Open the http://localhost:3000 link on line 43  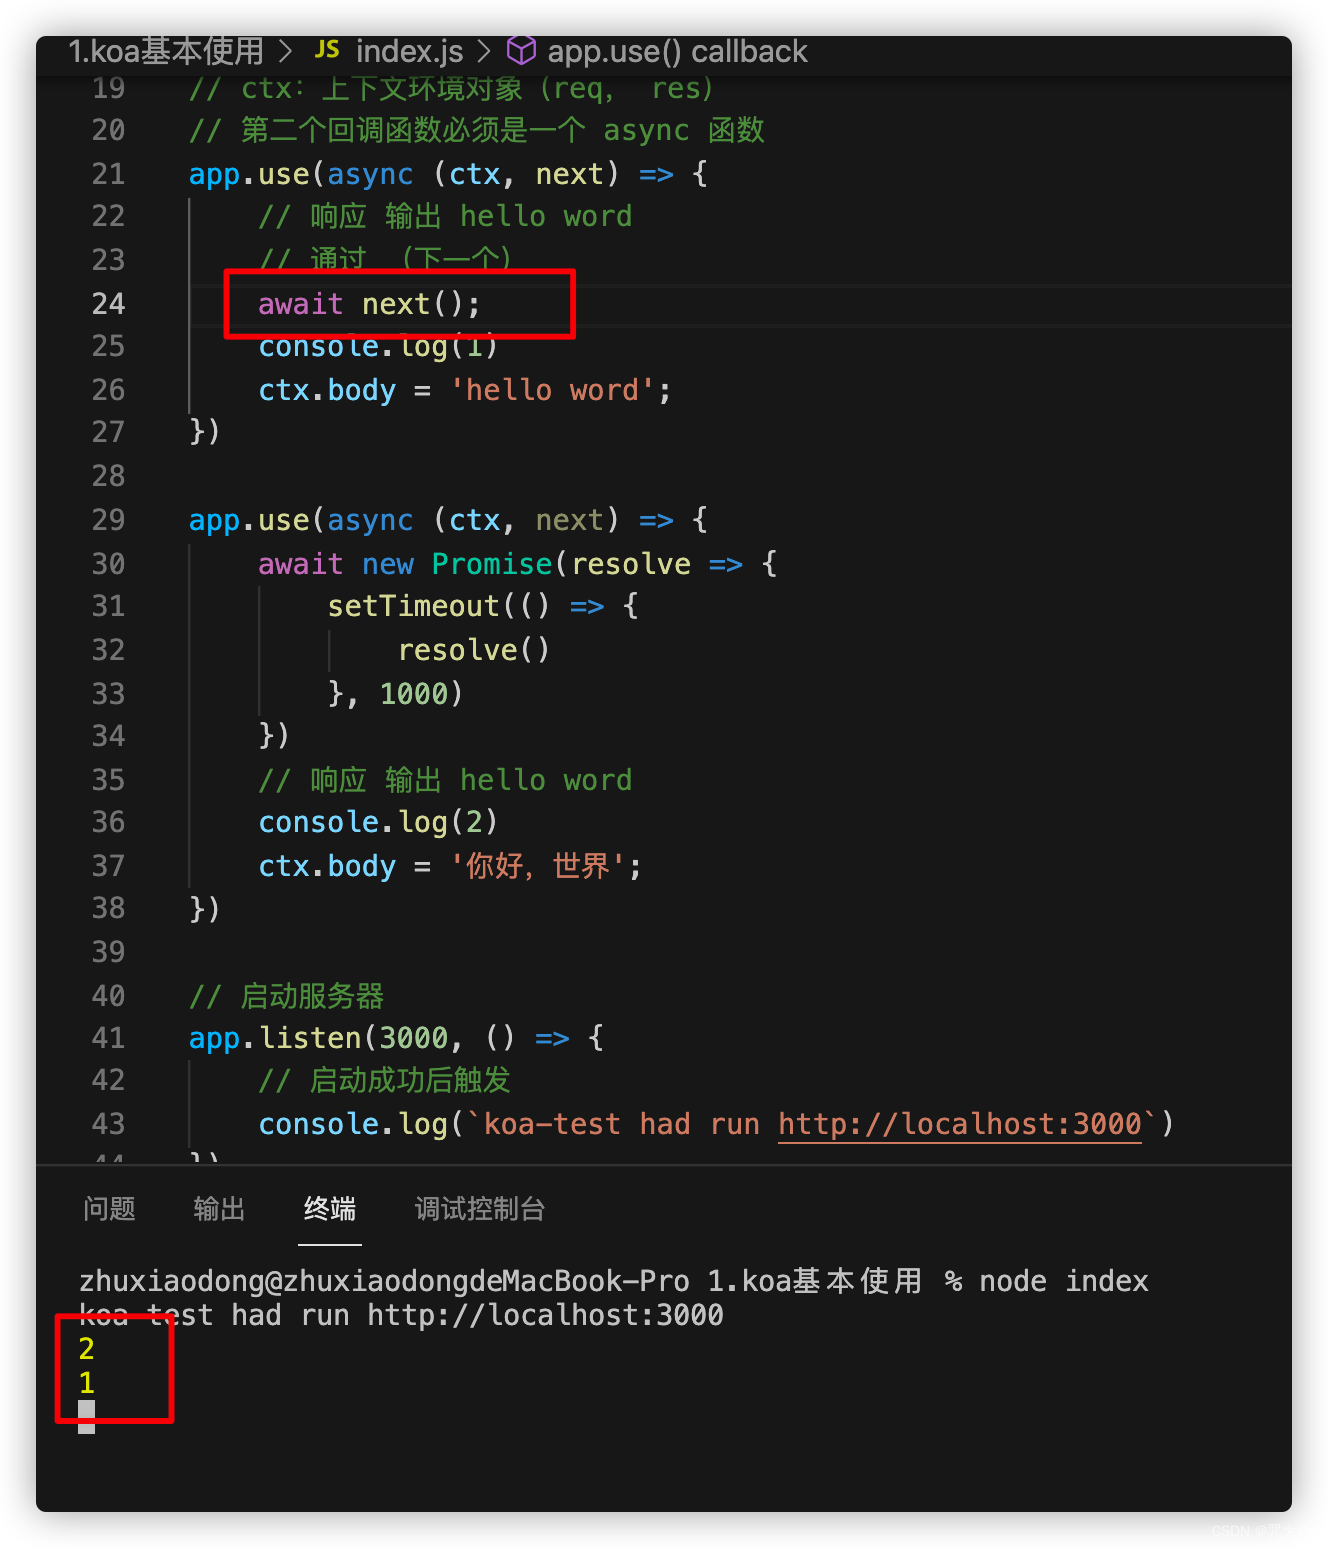pyautogui.click(x=957, y=1124)
